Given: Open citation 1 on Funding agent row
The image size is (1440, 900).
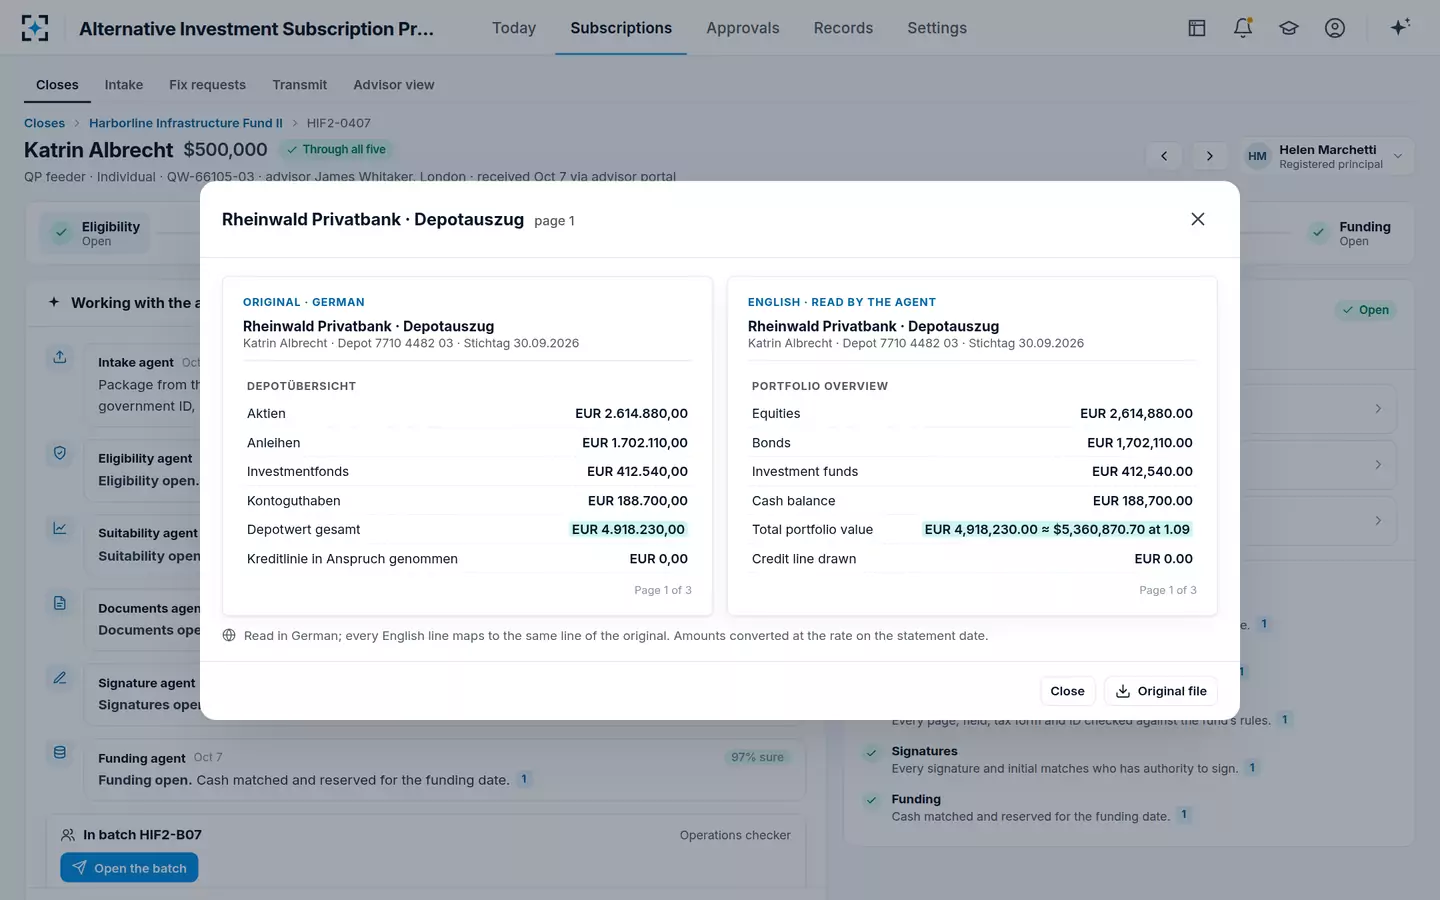Looking at the screenshot, I should coord(524,779).
